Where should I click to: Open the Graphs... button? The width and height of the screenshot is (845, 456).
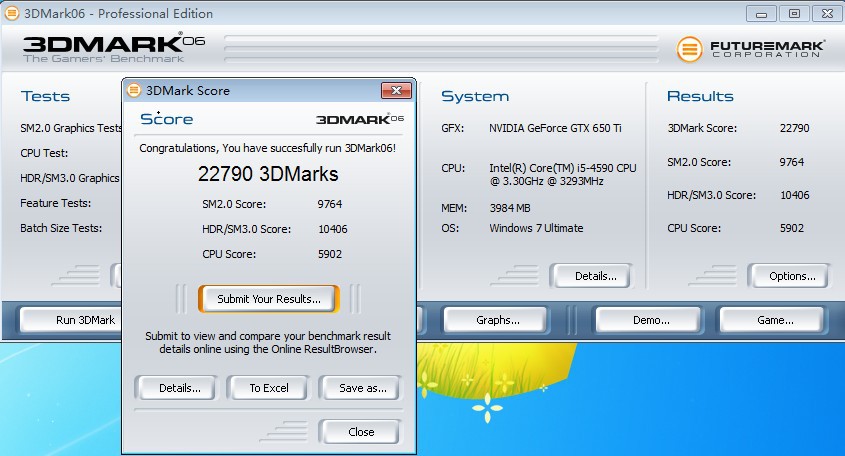pyautogui.click(x=497, y=320)
